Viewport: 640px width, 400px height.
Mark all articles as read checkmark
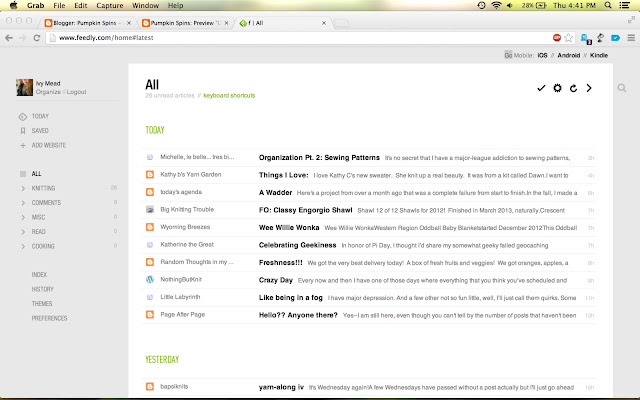click(x=541, y=88)
